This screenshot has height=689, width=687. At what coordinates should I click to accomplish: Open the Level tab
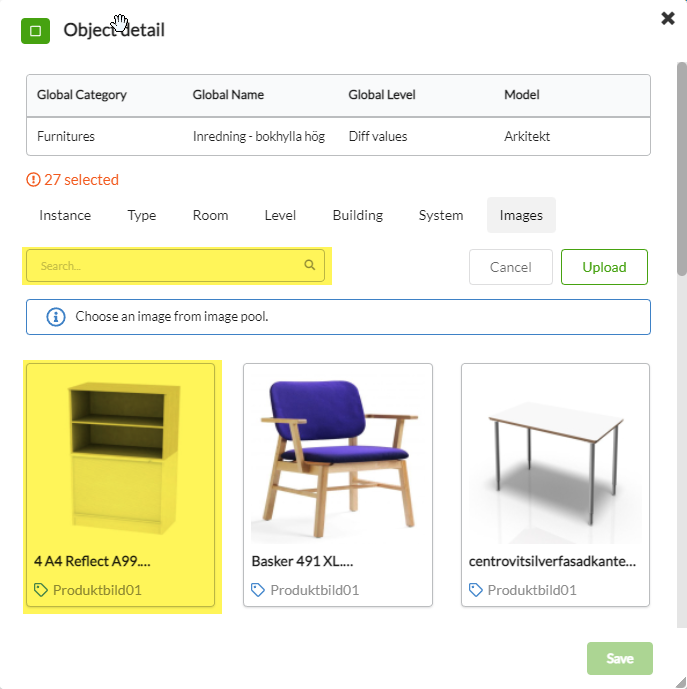click(x=280, y=215)
